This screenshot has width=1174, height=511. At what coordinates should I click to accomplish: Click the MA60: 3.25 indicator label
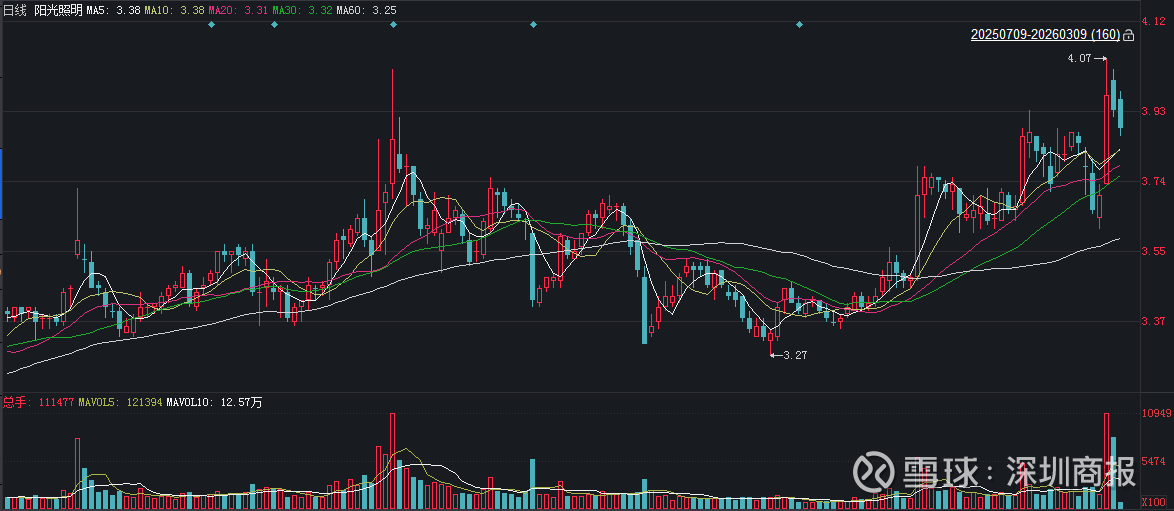pyautogui.click(x=365, y=10)
